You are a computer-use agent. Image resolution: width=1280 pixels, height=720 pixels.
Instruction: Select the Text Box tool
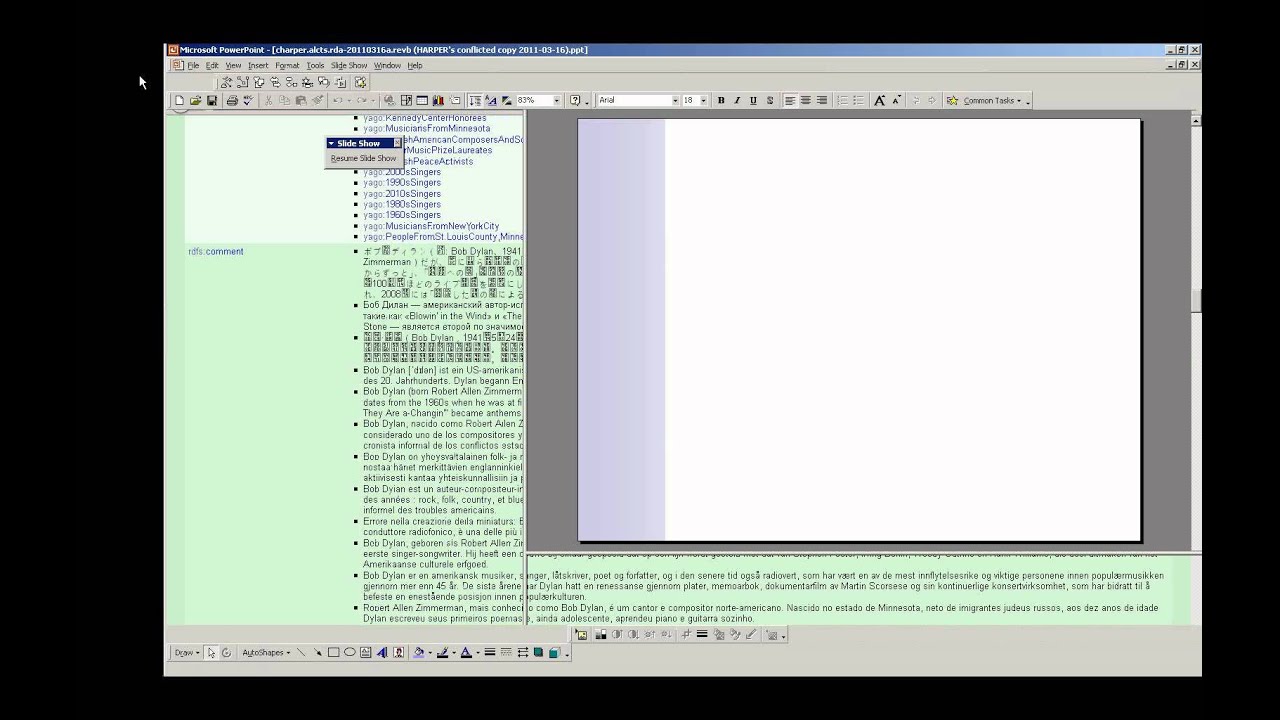[366, 653]
